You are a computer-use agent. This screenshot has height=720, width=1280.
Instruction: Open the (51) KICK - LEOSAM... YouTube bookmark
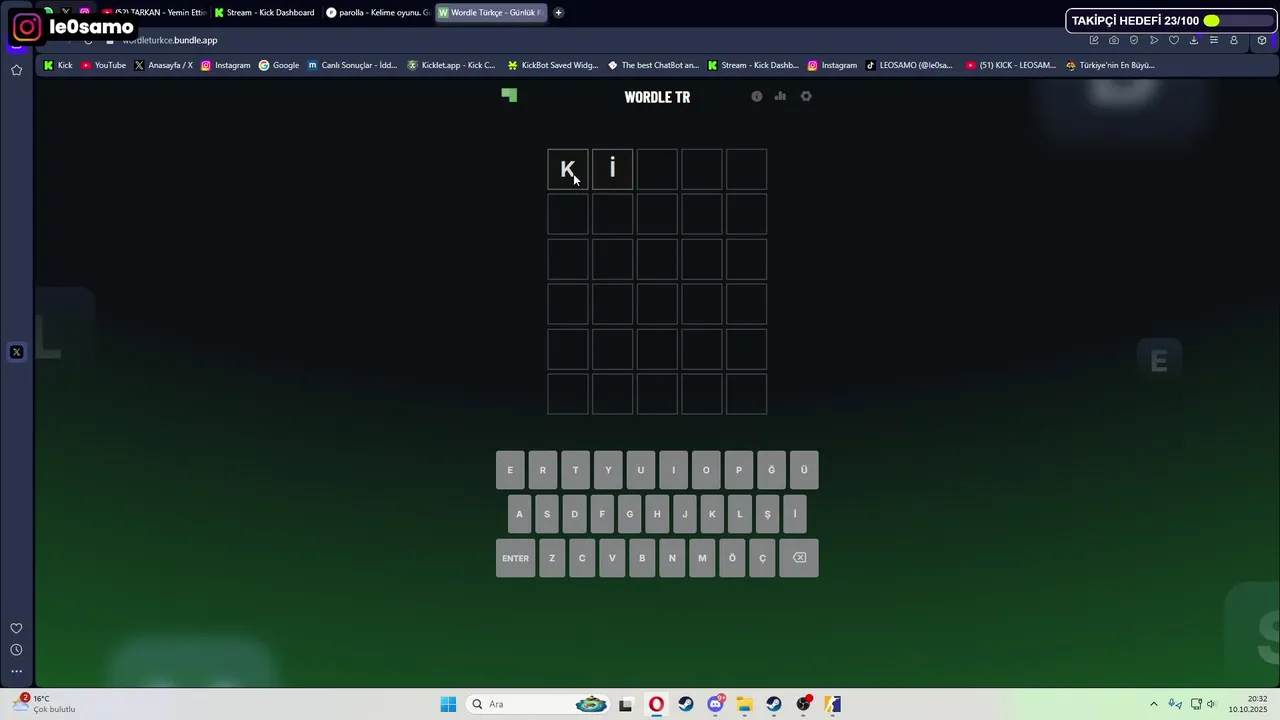[x=1011, y=65]
